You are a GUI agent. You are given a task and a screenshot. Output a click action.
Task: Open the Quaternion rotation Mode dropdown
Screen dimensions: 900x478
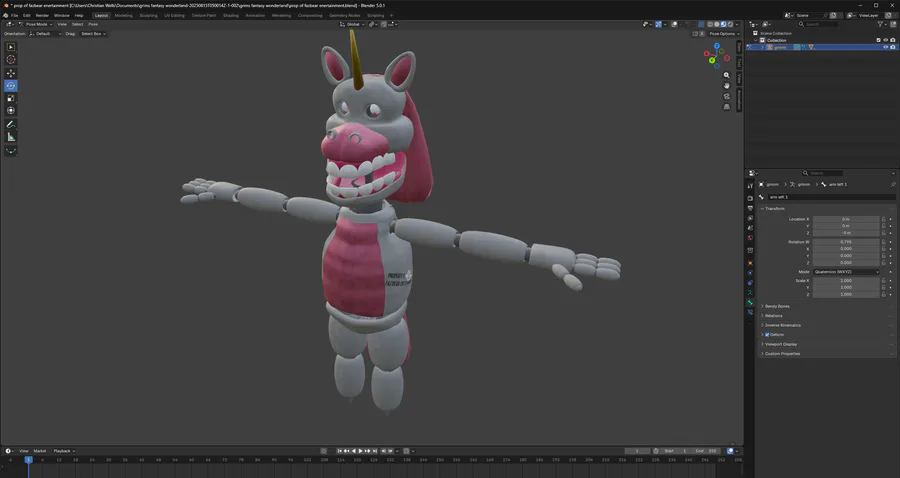pyautogui.click(x=846, y=272)
